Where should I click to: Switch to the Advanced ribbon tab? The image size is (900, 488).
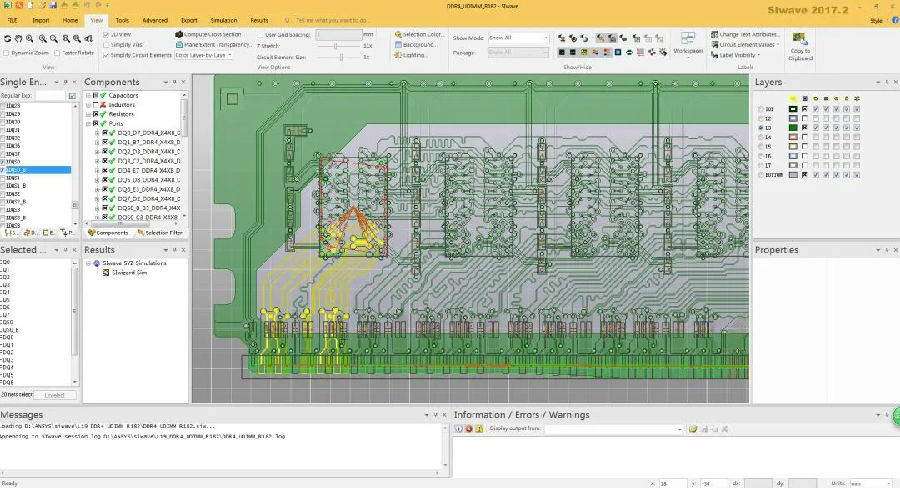(x=155, y=20)
